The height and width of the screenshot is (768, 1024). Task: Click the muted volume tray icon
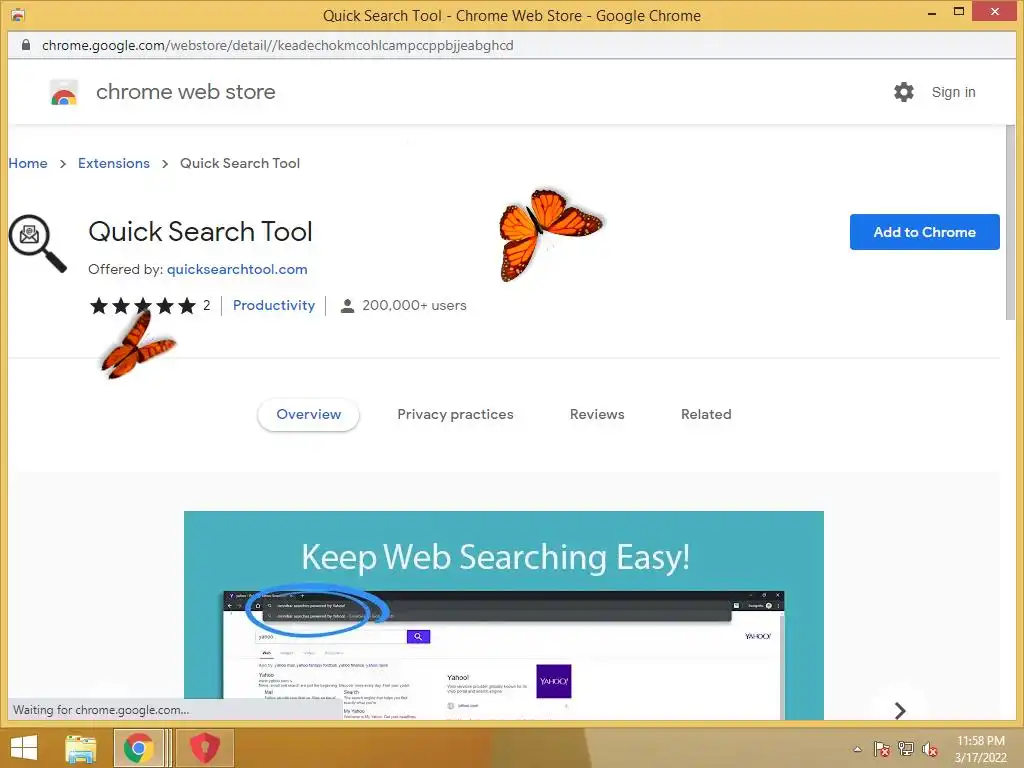pos(929,749)
